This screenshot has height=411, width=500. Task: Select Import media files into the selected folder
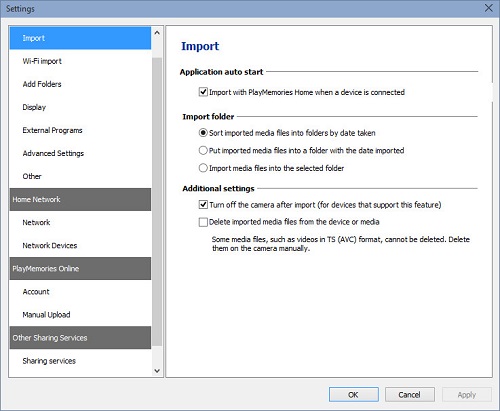(x=203, y=168)
